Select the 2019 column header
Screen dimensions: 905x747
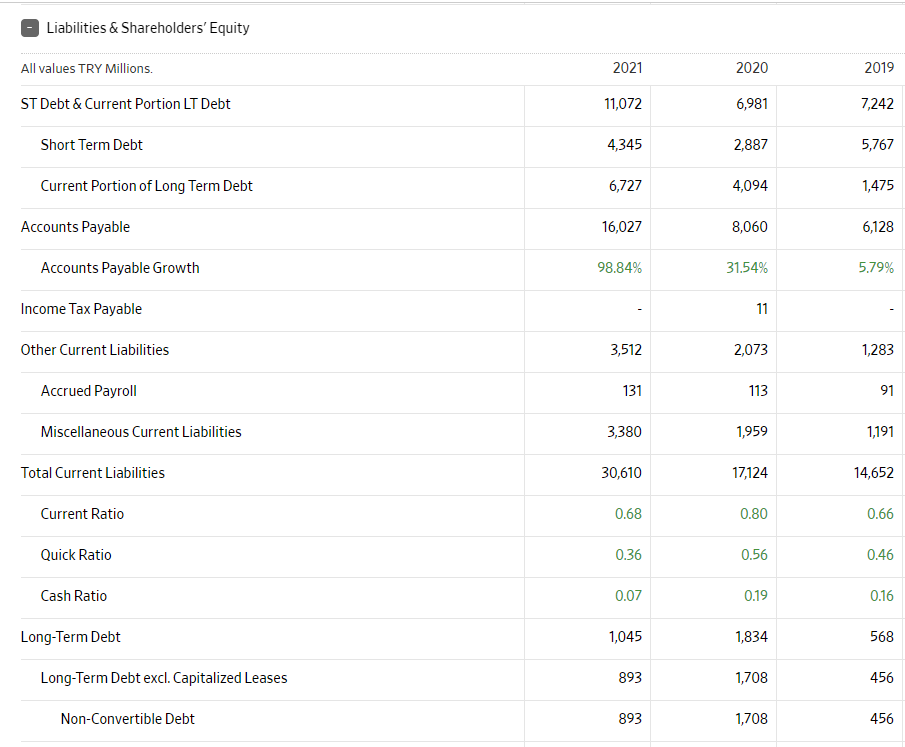(879, 68)
